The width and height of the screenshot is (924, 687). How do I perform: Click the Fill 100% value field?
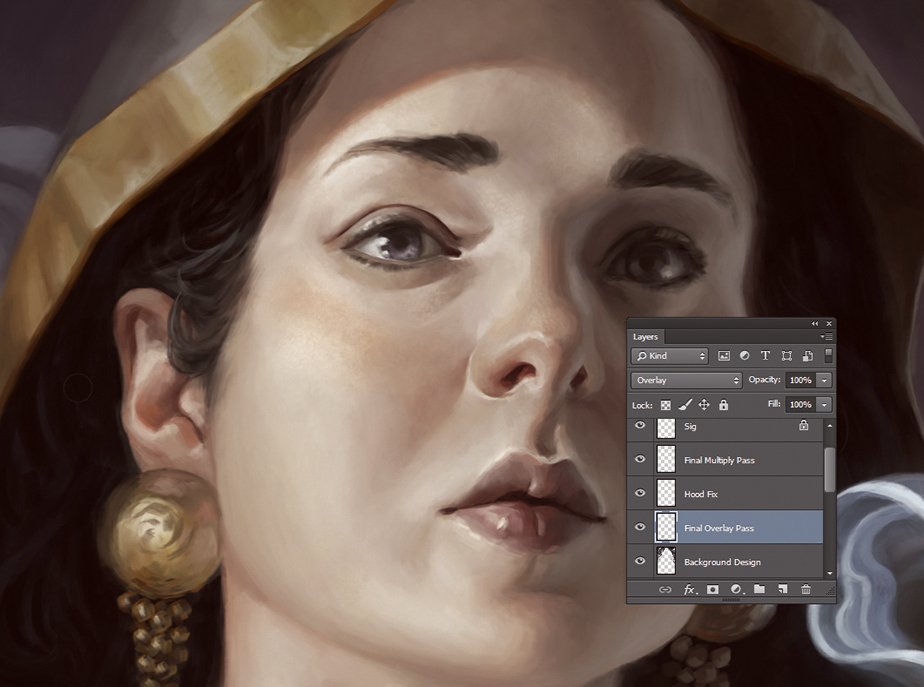coord(800,405)
